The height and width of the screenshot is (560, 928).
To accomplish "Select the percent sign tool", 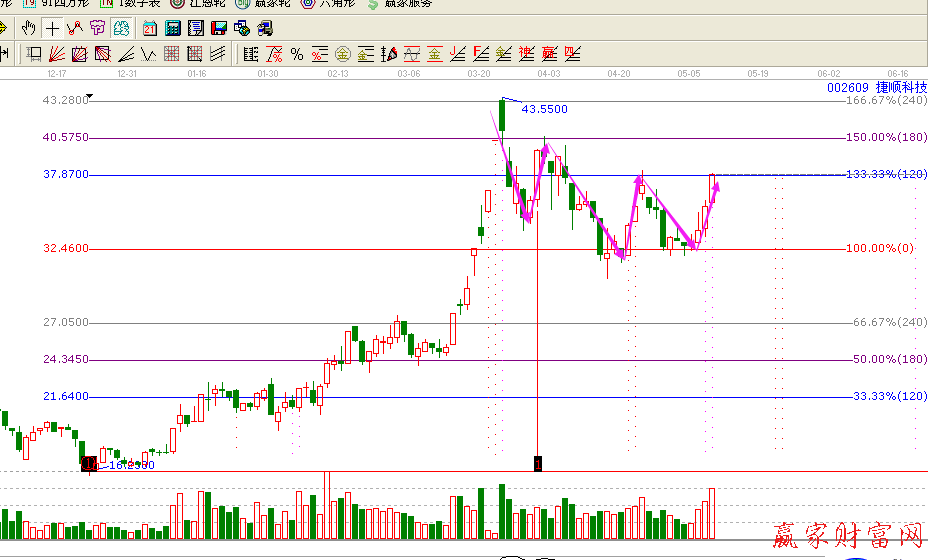I will point(297,53).
